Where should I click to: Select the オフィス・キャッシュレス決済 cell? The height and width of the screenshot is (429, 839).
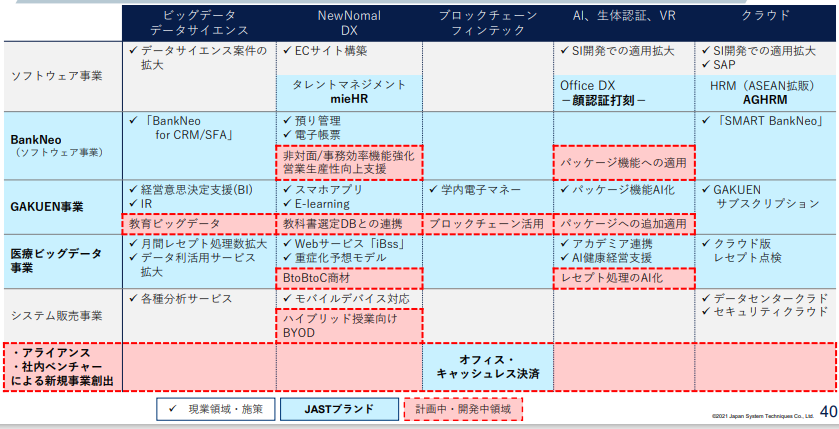(x=487, y=366)
